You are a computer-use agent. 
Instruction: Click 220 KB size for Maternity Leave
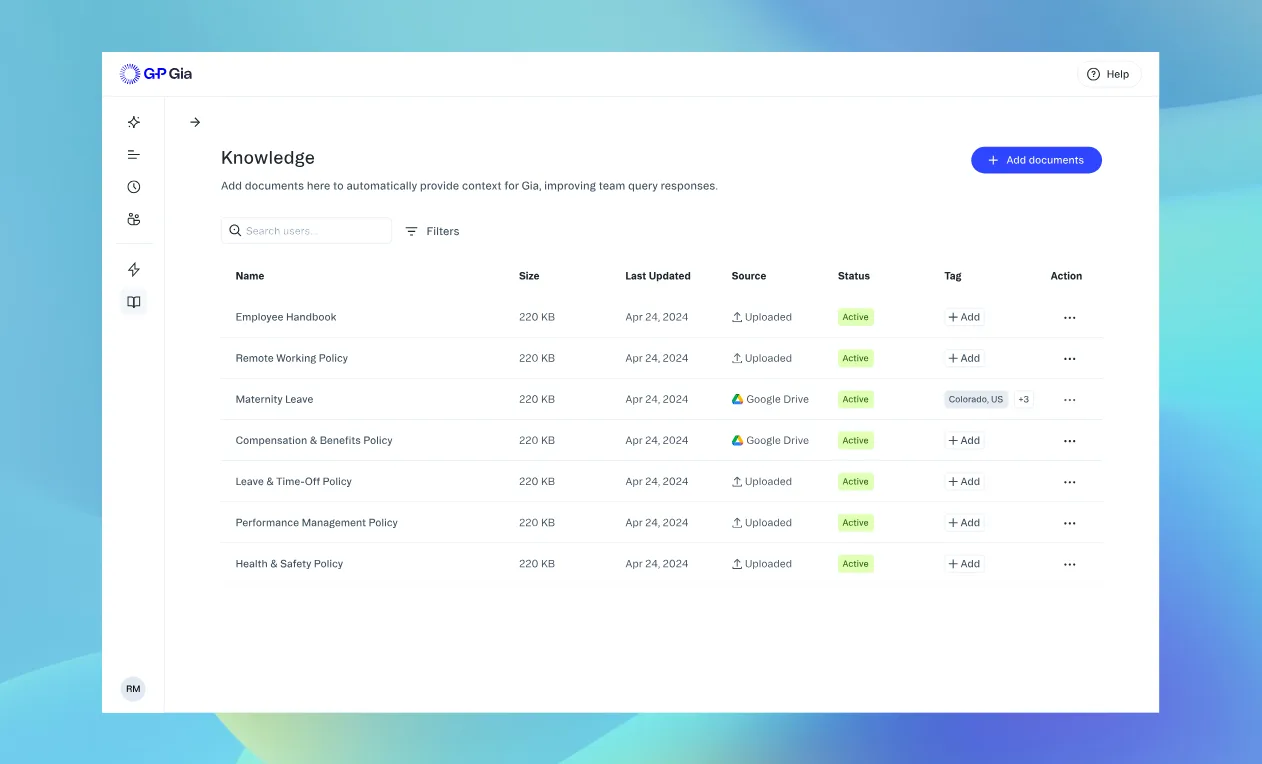tap(537, 399)
